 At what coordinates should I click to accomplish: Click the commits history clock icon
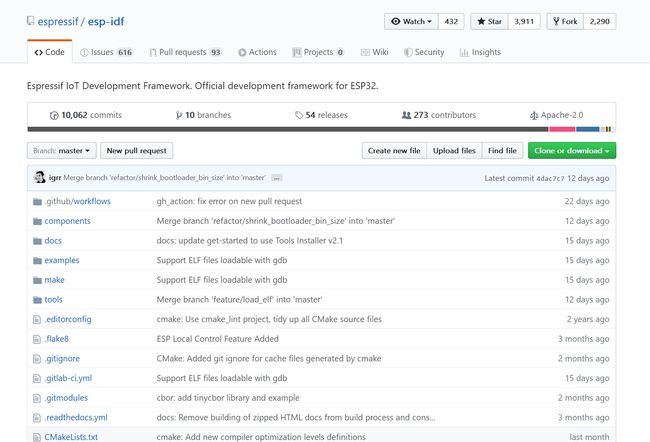click(x=54, y=115)
